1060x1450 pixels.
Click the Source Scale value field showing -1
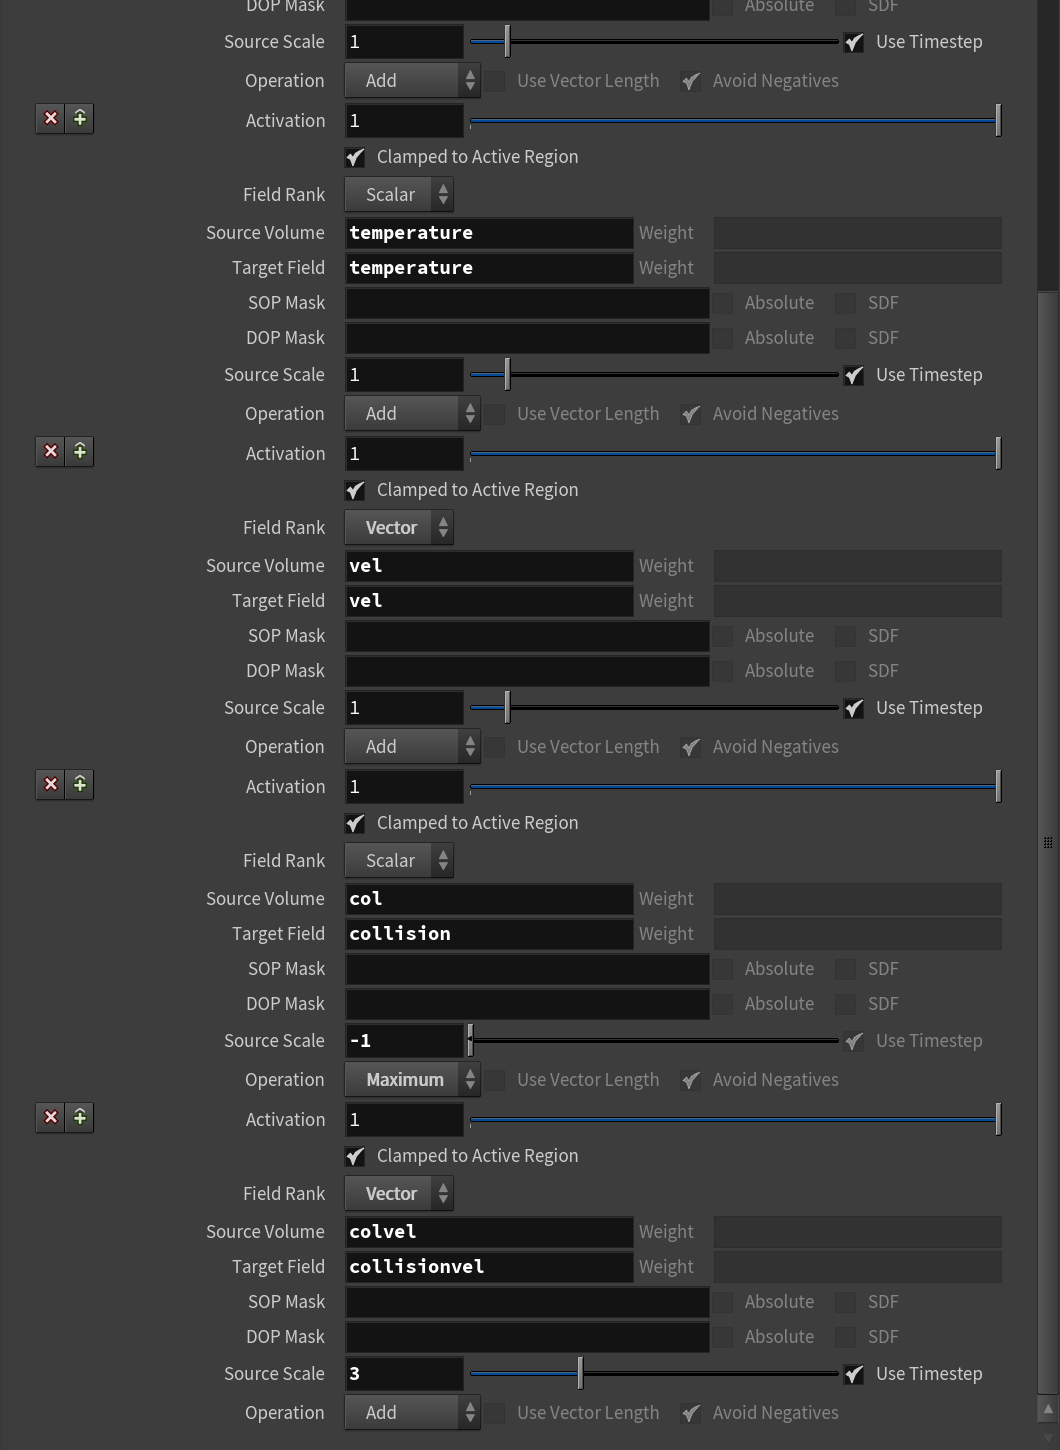(x=404, y=1041)
